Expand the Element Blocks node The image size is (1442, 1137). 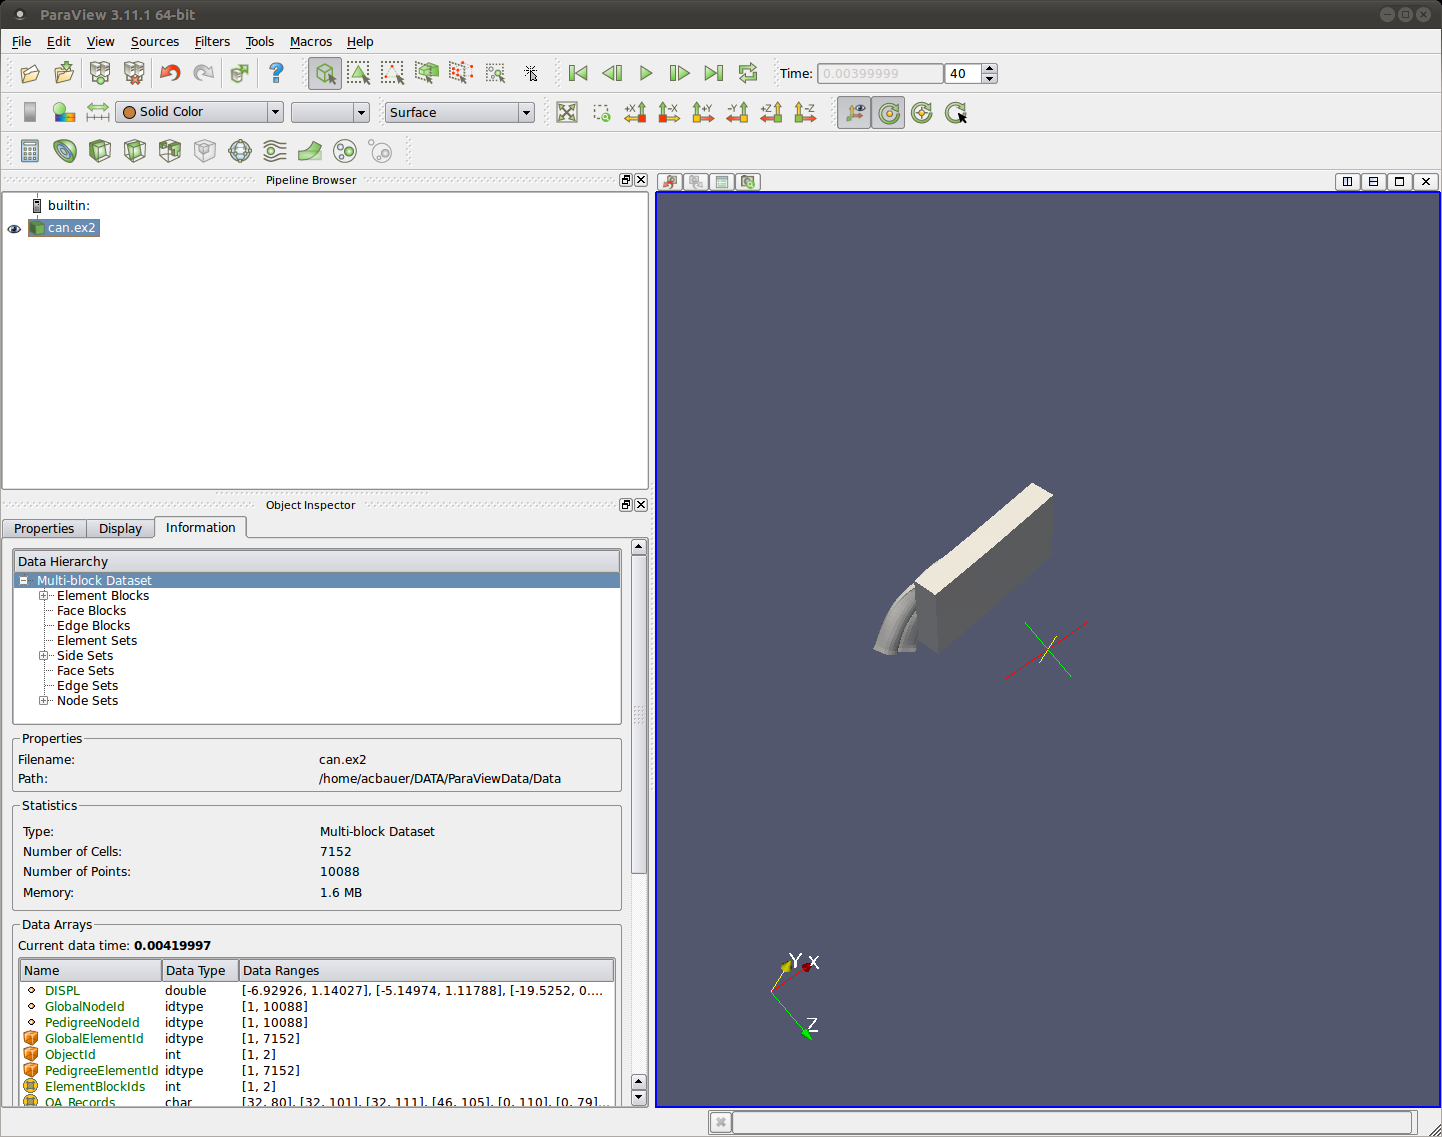[x=44, y=596]
